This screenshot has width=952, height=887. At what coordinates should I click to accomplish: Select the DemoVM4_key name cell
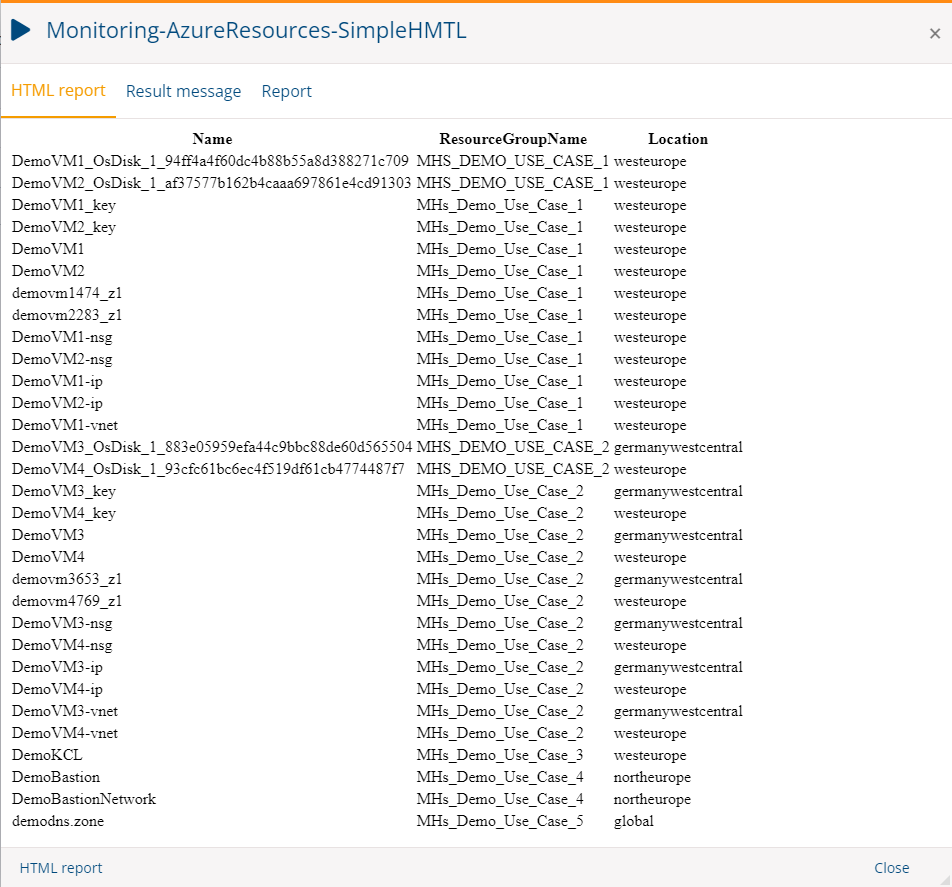coord(64,513)
